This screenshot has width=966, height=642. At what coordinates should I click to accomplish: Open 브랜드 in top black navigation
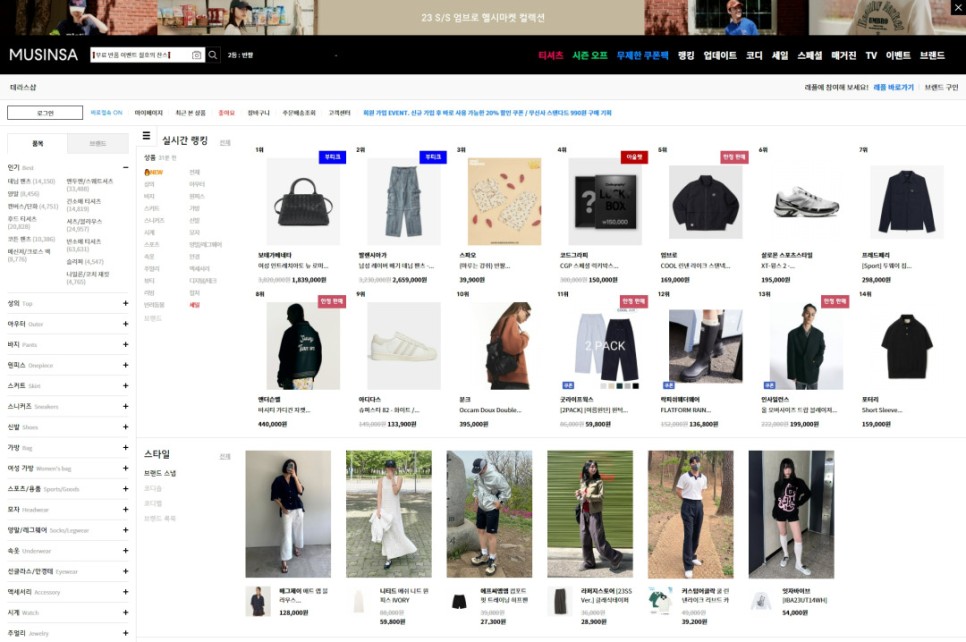click(x=932, y=55)
